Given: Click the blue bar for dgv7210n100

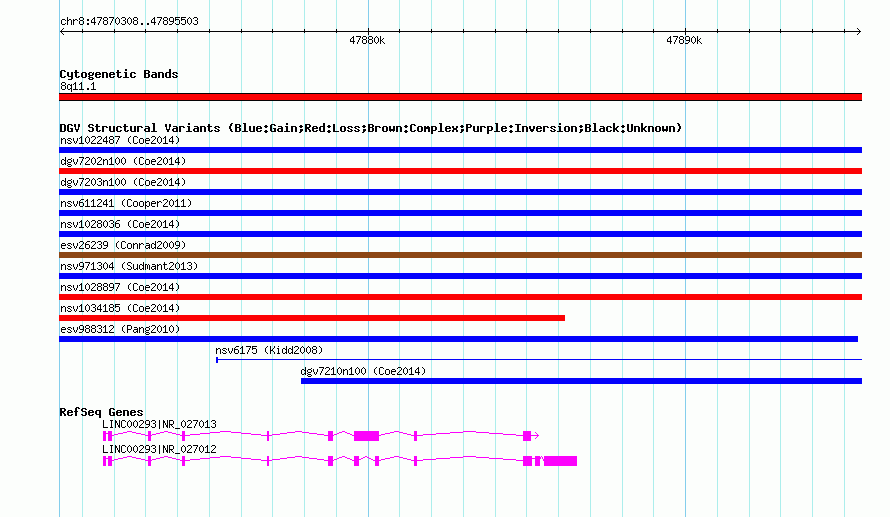Looking at the screenshot, I should click(581, 381).
